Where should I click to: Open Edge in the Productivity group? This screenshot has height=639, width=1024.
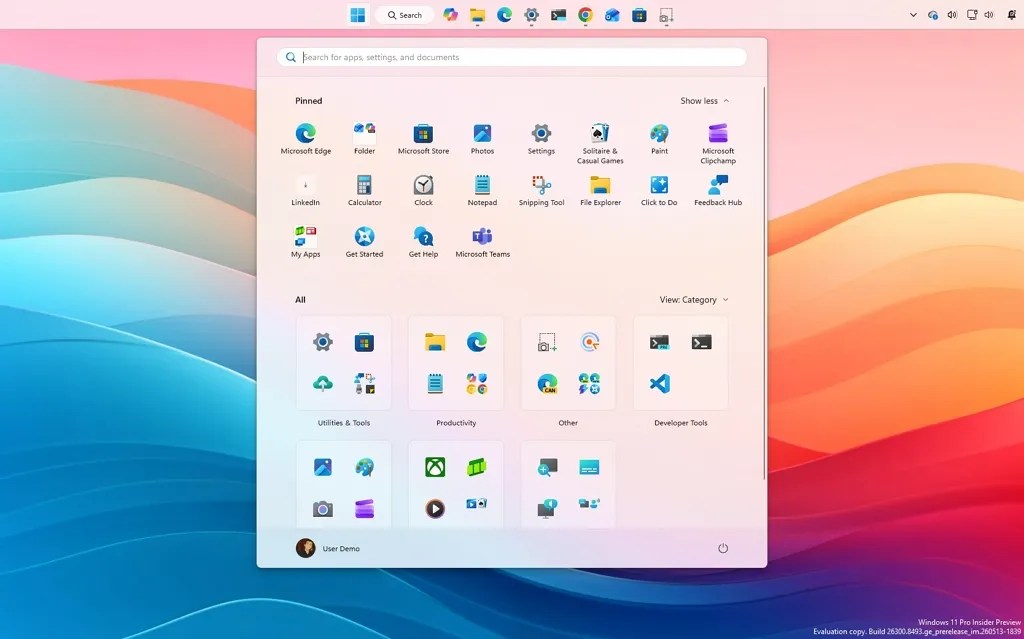477,342
